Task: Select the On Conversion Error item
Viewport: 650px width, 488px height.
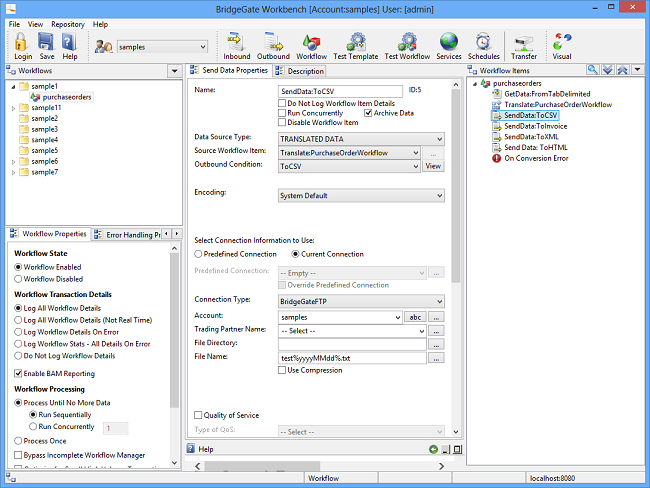Action: (x=536, y=158)
